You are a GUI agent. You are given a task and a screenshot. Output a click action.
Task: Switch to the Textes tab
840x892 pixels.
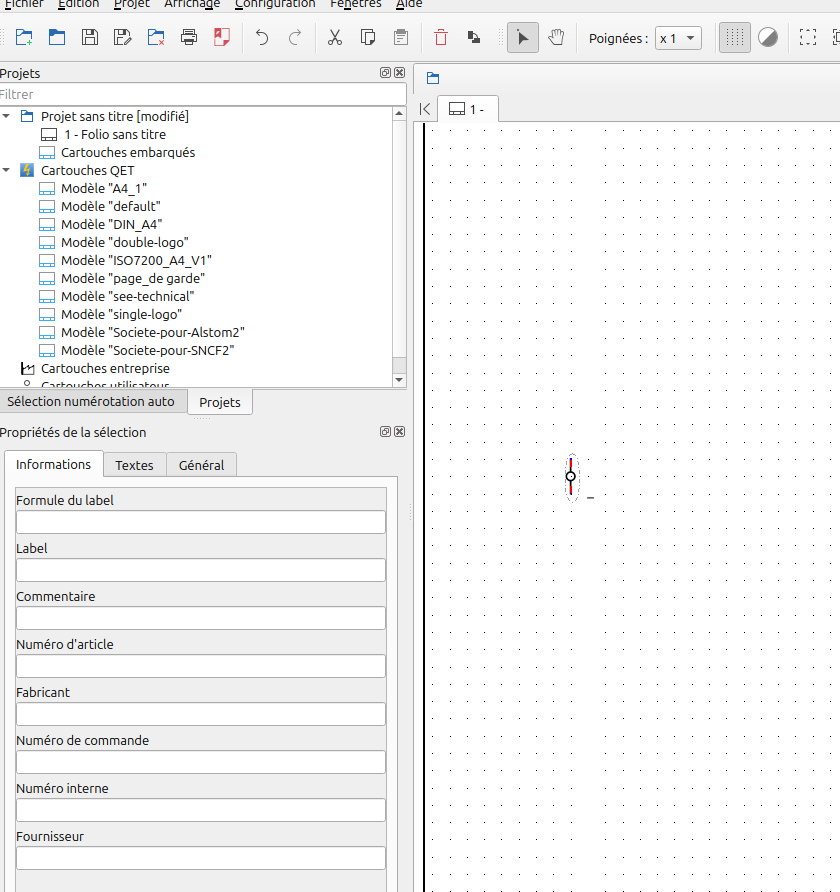pyautogui.click(x=134, y=465)
